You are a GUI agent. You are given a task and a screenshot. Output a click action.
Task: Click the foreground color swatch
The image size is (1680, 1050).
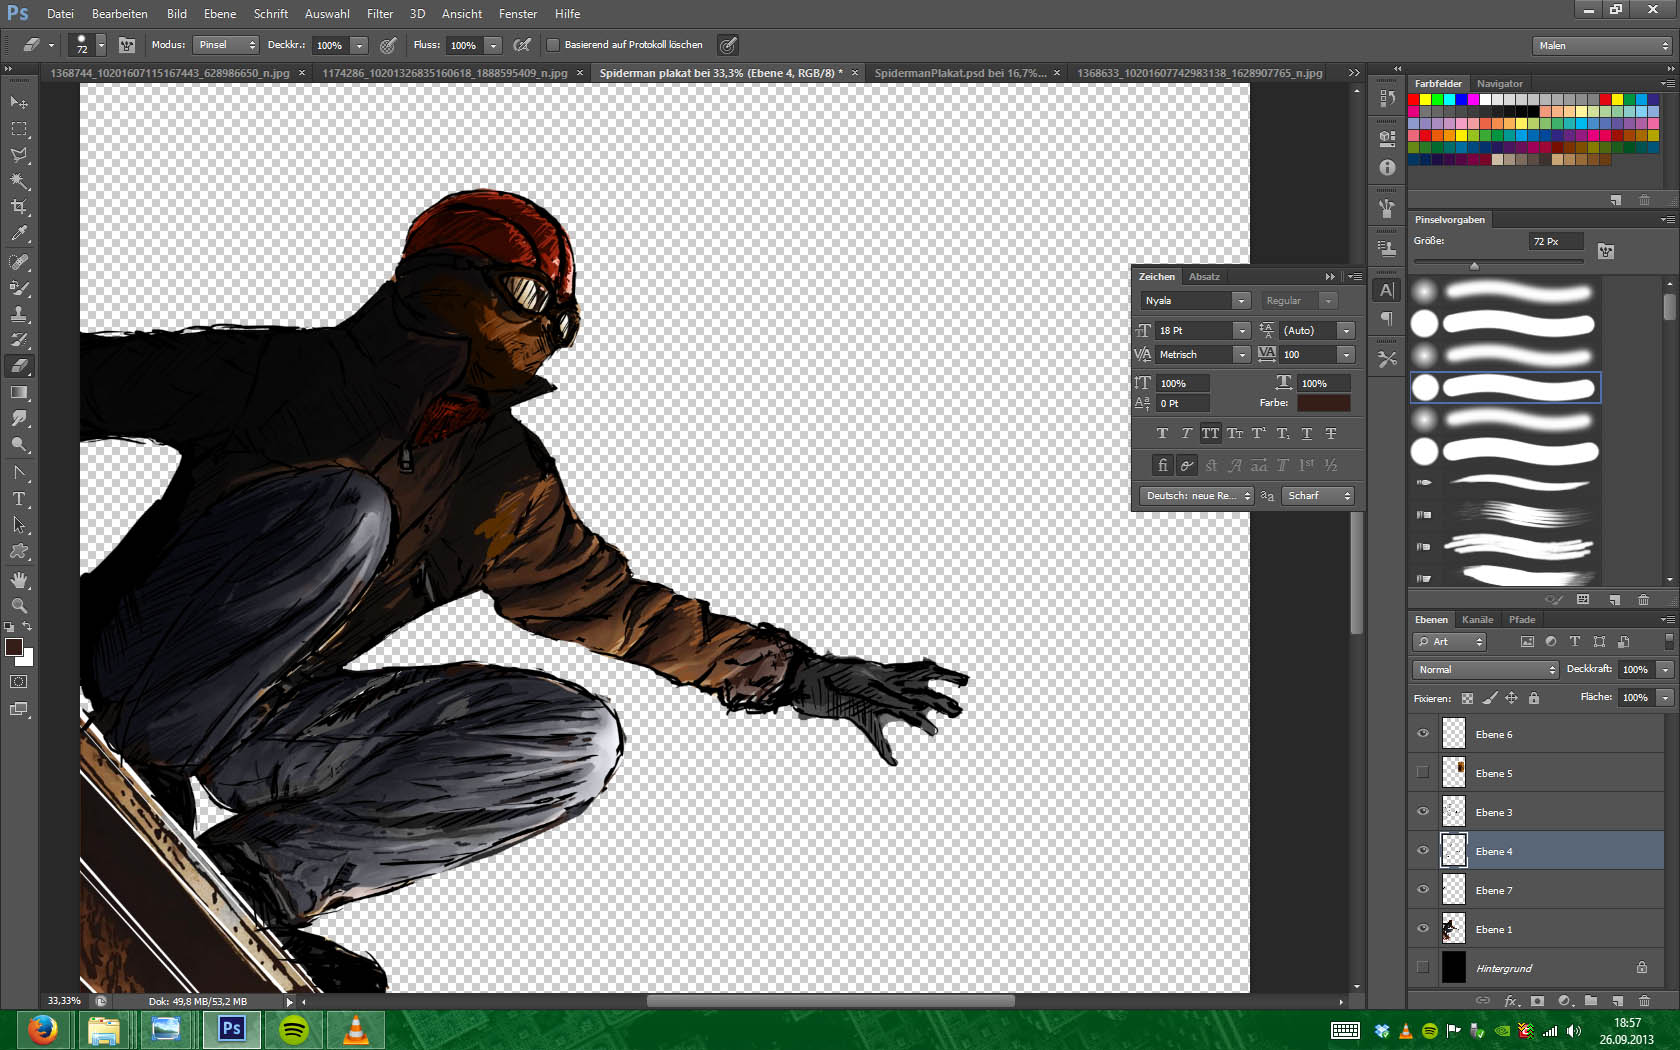pyautogui.click(x=14, y=648)
